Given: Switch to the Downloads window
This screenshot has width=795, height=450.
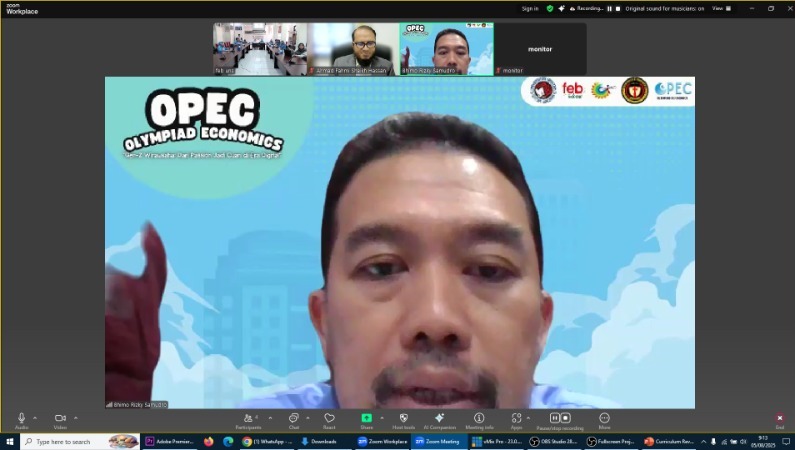Looking at the screenshot, I should [x=323, y=441].
